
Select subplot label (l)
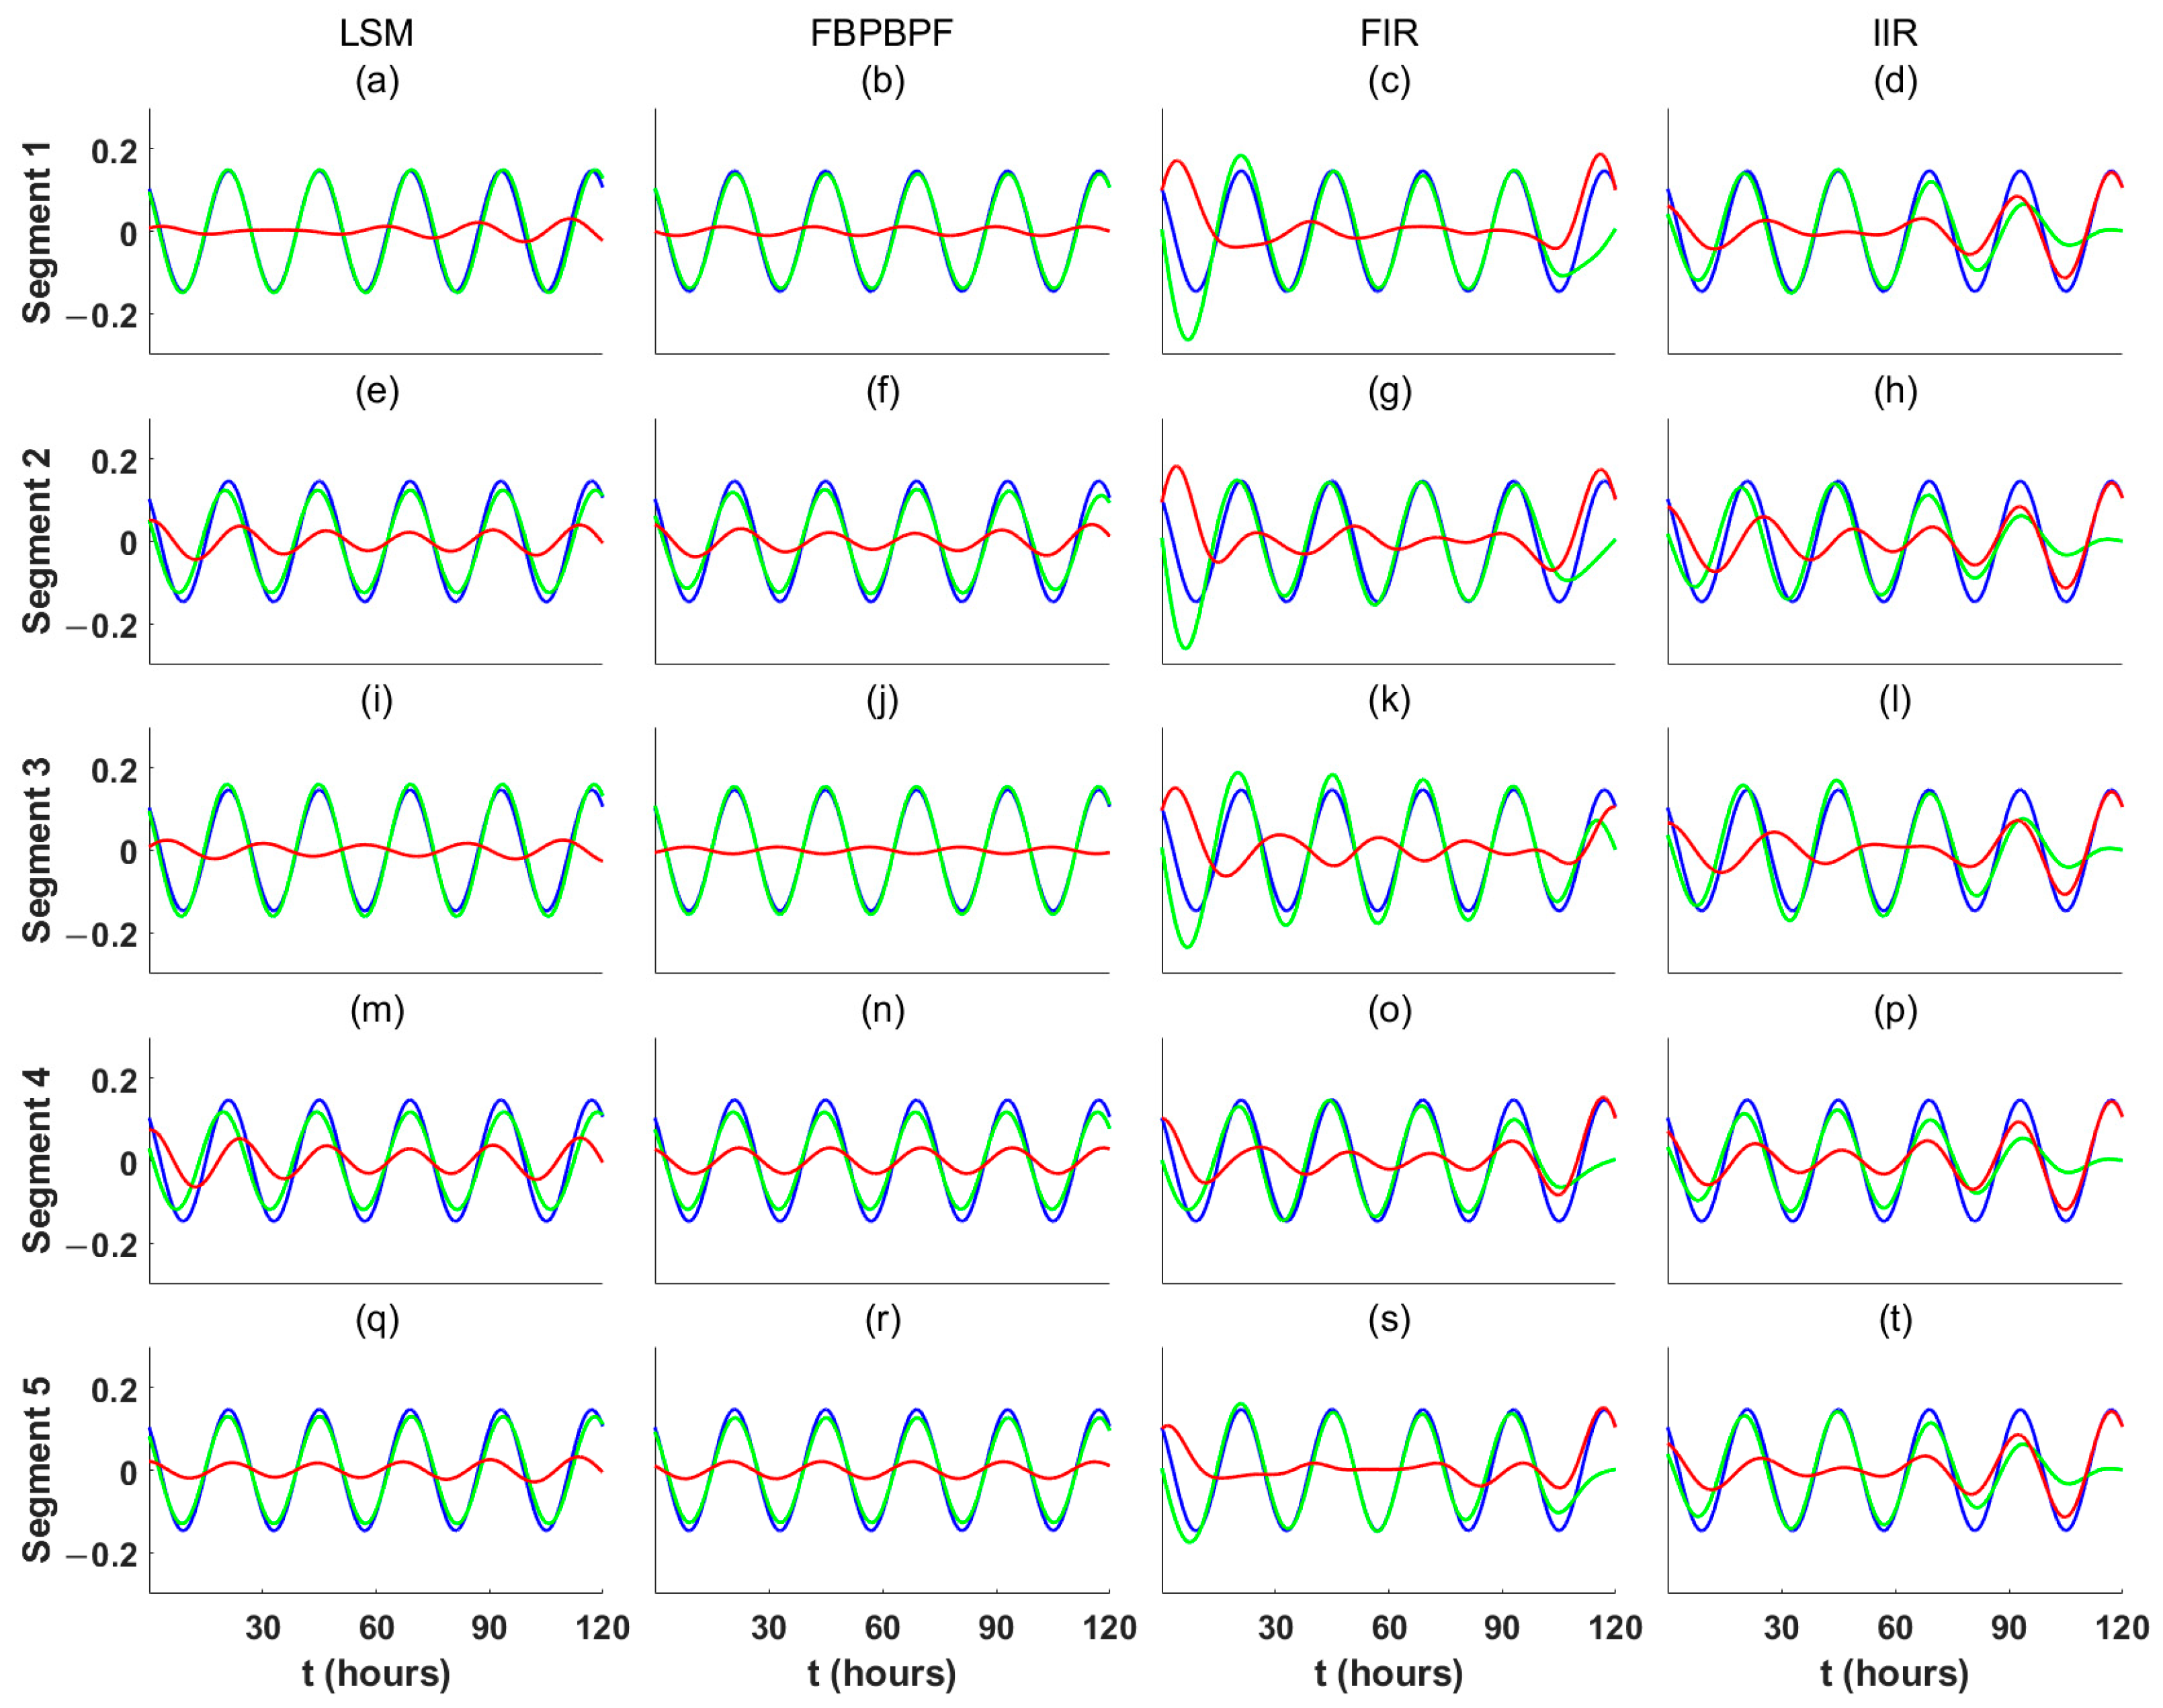point(1895,700)
